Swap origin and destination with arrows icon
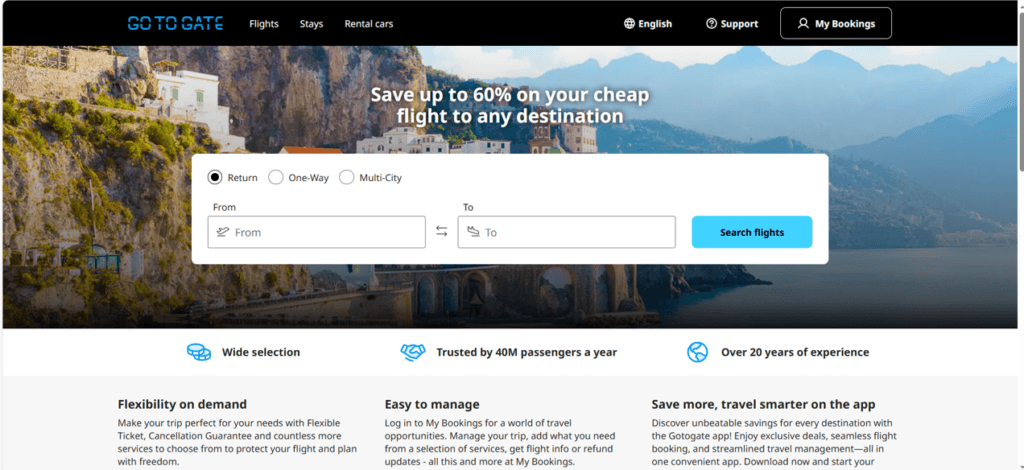The image size is (1024, 470). (442, 231)
